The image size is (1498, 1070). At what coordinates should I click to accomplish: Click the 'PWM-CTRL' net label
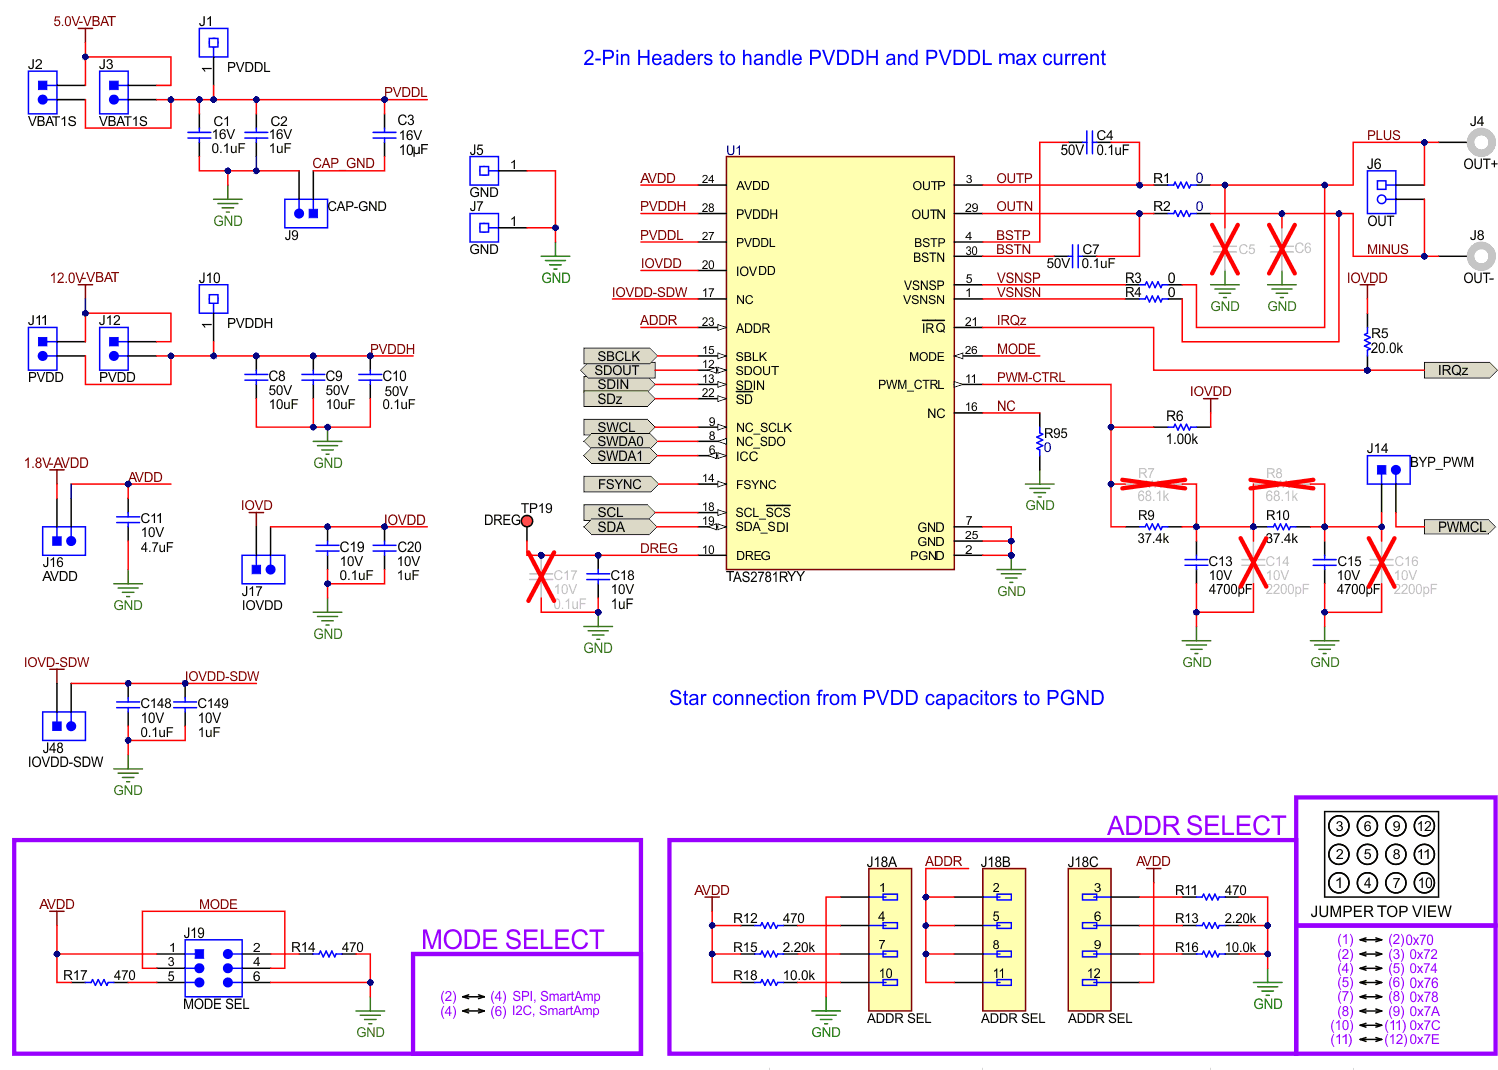click(1030, 377)
